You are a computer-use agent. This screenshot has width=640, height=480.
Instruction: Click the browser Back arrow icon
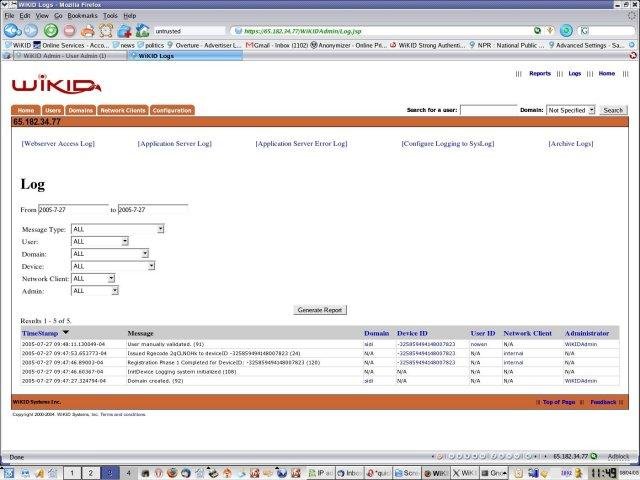pyautogui.click(x=12, y=31)
